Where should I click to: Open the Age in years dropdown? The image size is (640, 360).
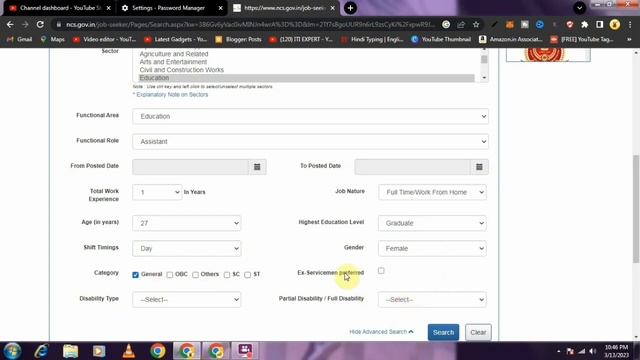click(x=187, y=223)
